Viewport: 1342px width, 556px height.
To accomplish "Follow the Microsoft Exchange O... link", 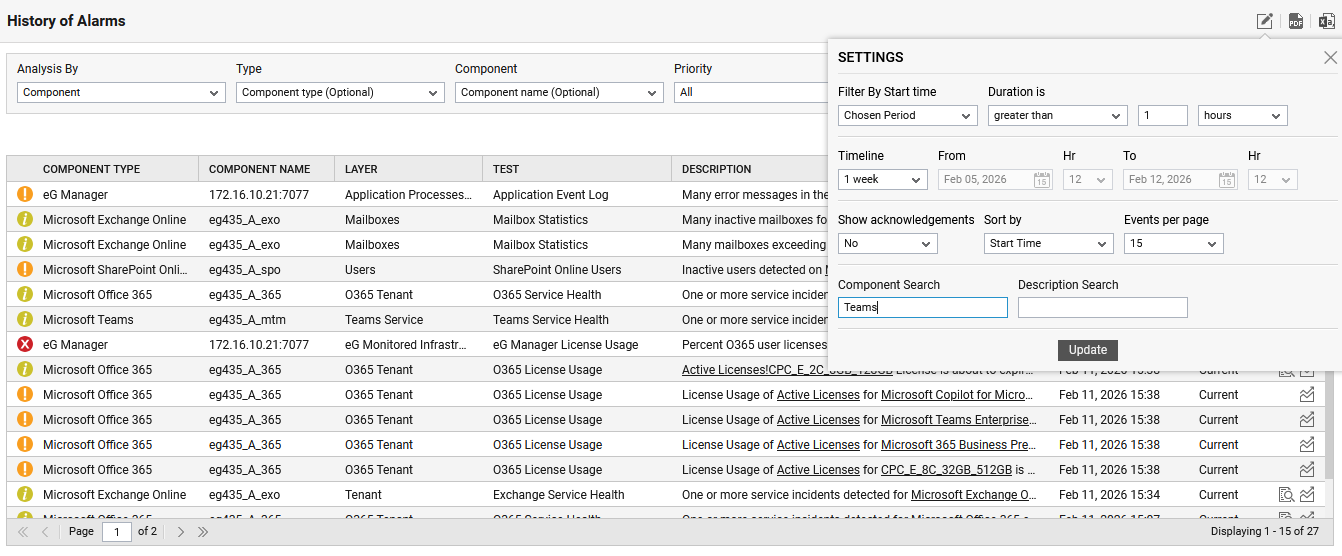I will pos(974,495).
